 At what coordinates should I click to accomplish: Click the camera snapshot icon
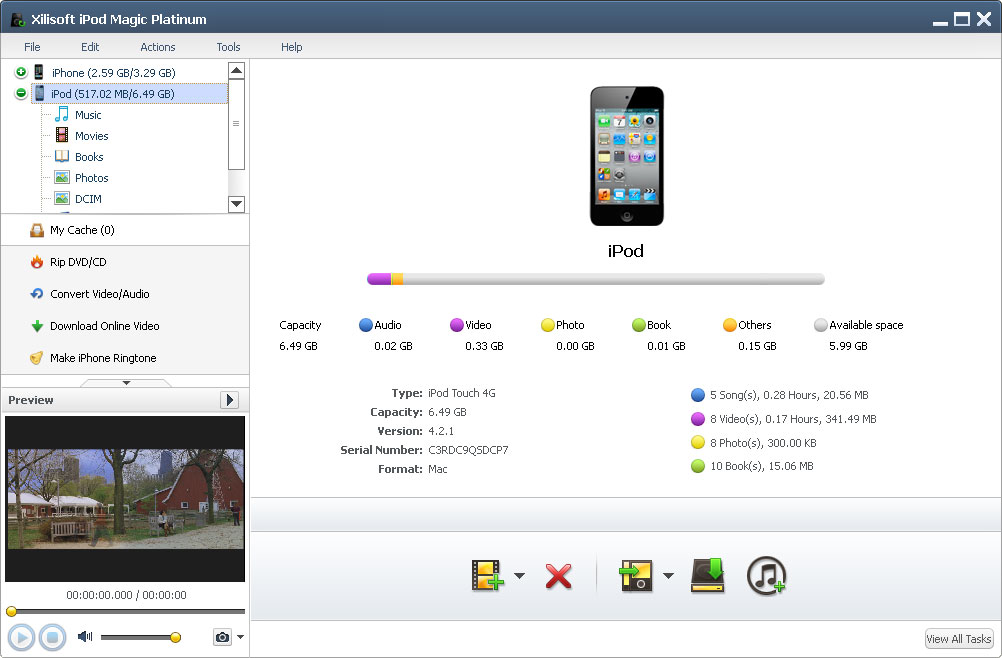tap(221, 637)
